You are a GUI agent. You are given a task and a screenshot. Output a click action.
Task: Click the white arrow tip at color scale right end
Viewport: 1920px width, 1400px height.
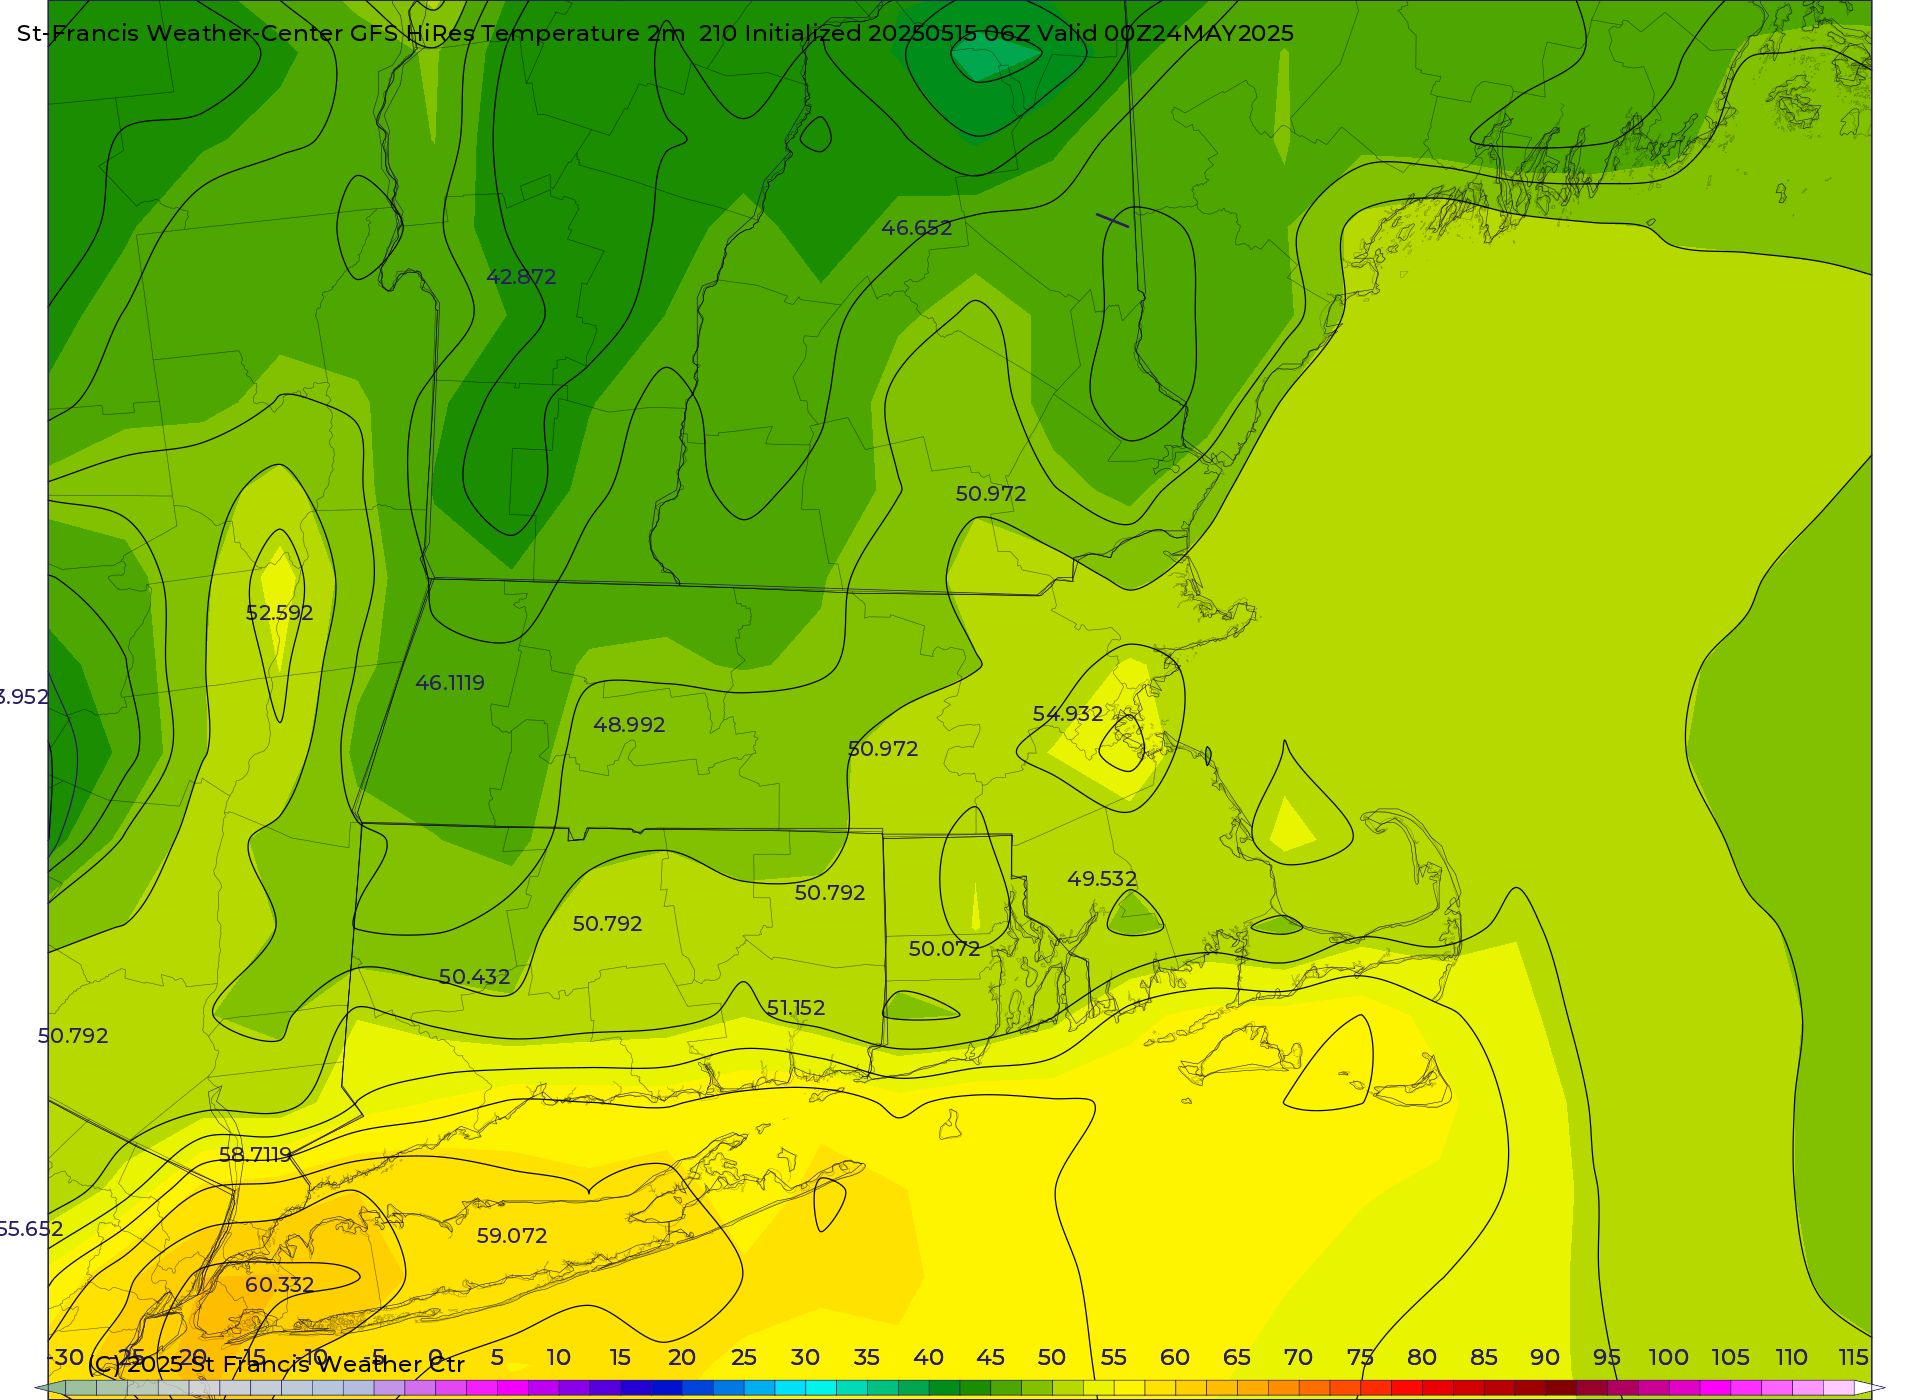[x=1868, y=1388]
